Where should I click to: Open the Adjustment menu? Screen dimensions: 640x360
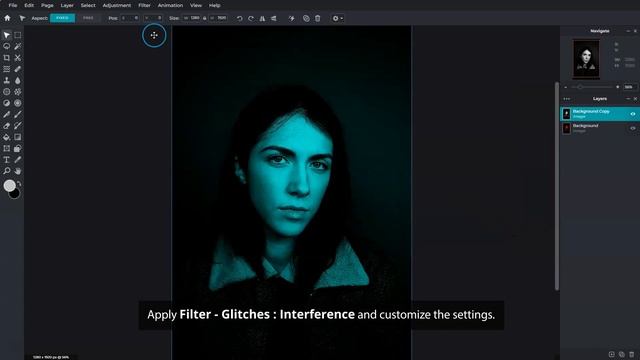(117, 5)
